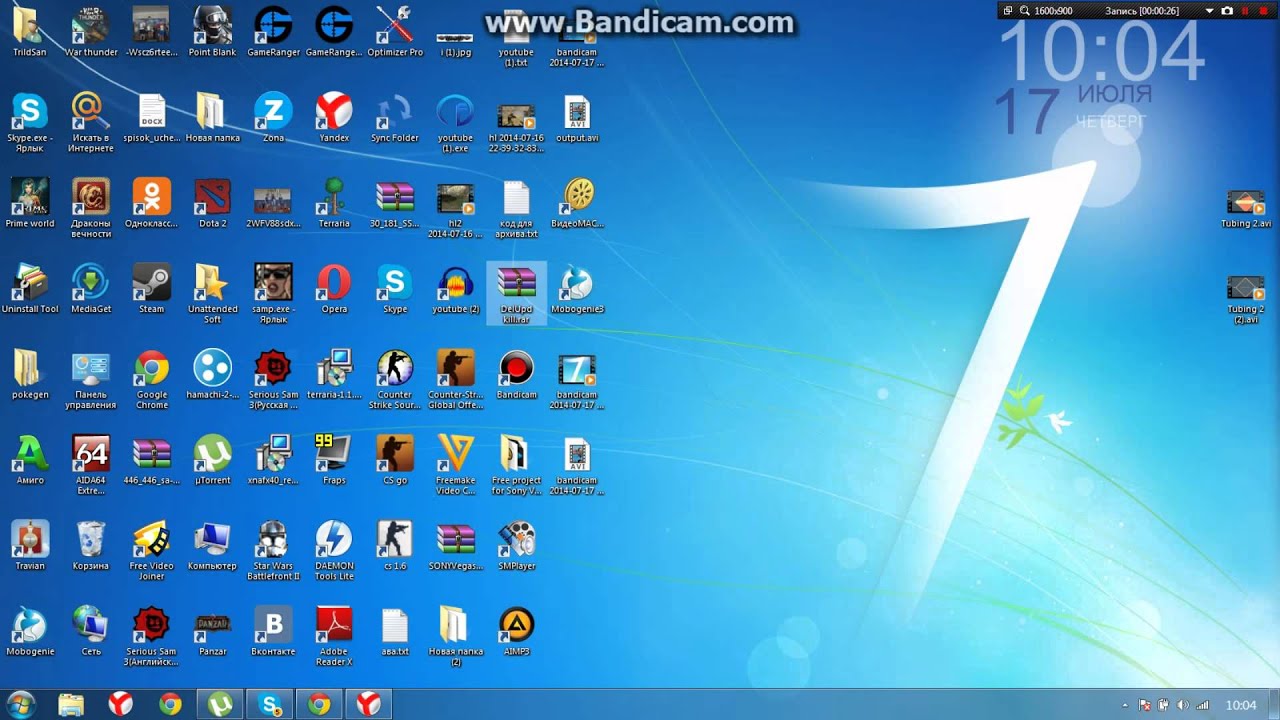1280x720 pixels.
Task: Open Bandicam recorder bar dropdown arrow
Action: tap(1209, 10)
